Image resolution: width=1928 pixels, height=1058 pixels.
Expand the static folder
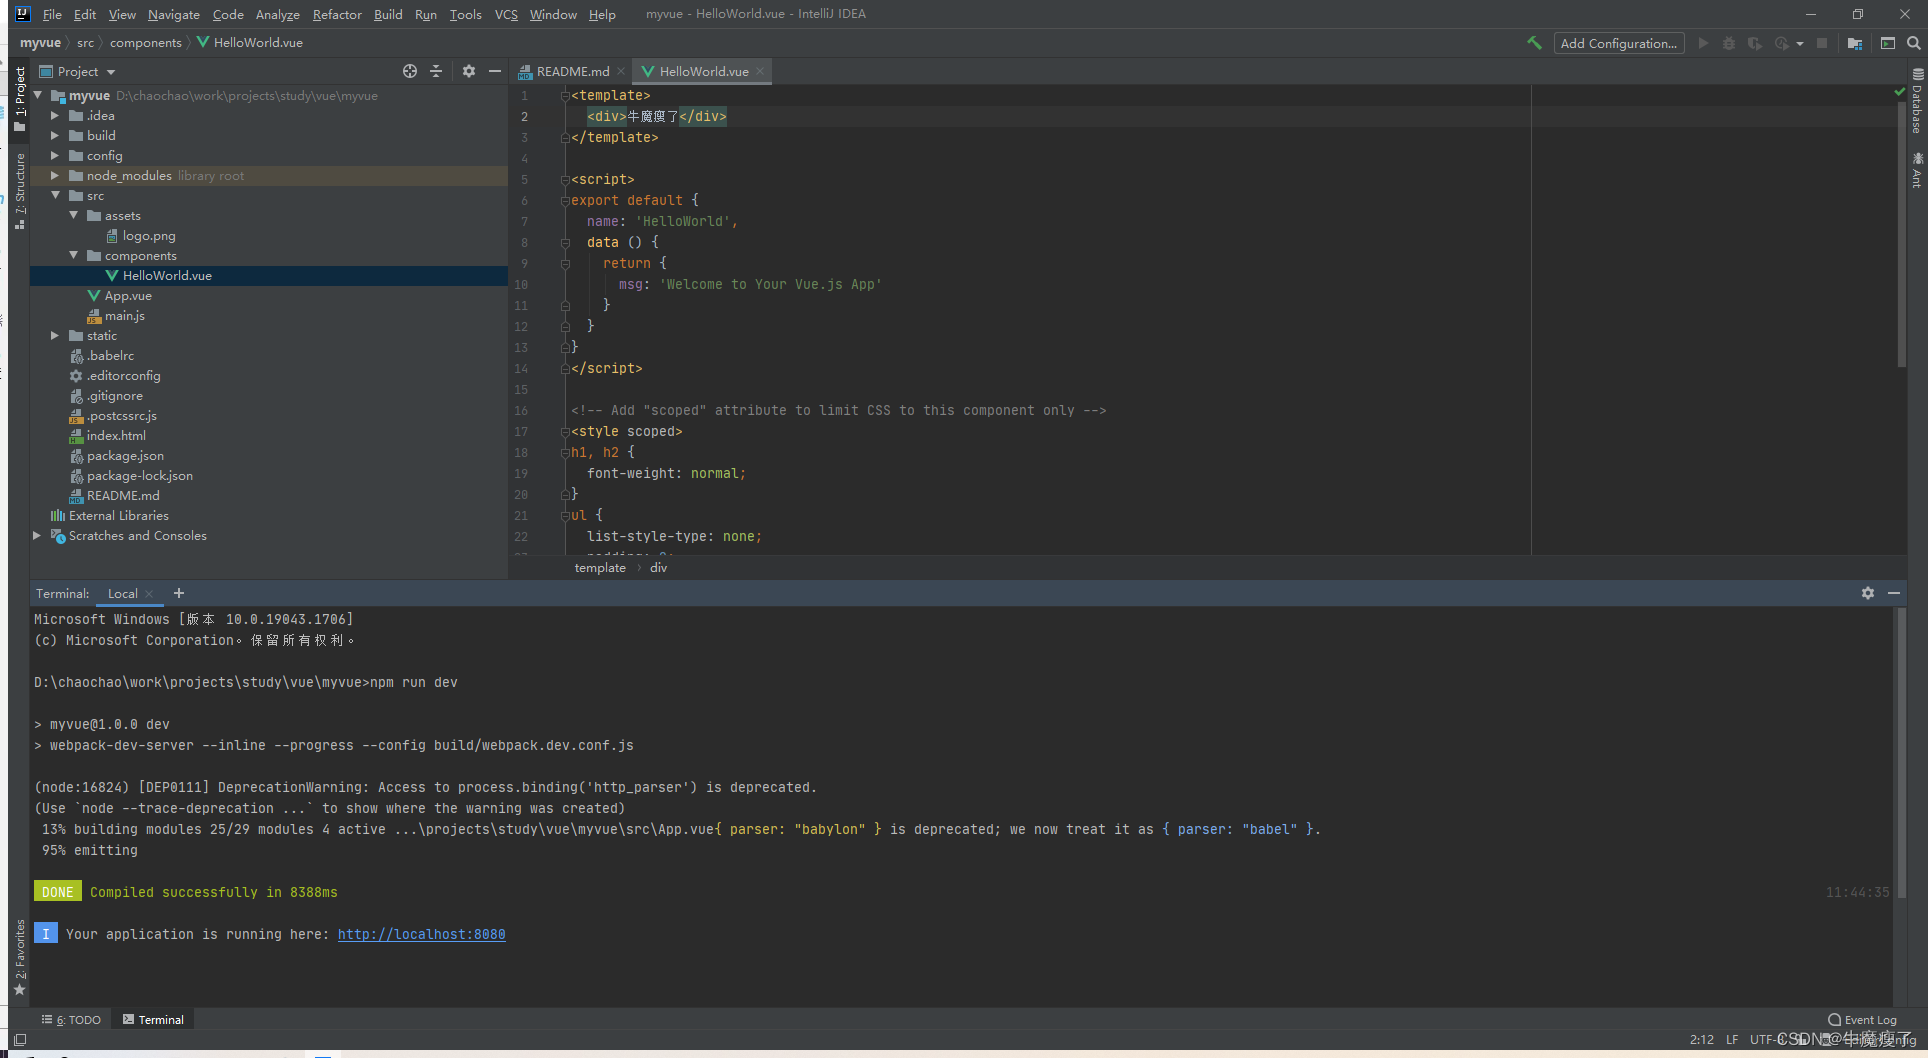tap(55, 336)
